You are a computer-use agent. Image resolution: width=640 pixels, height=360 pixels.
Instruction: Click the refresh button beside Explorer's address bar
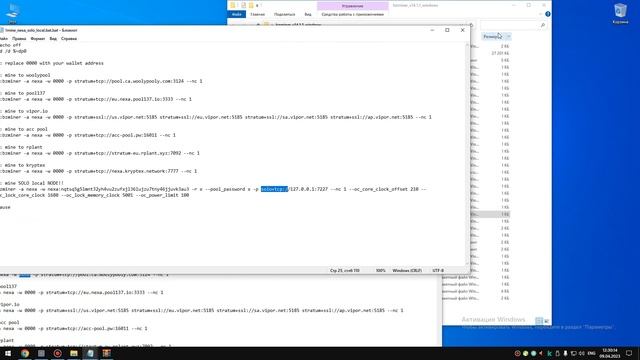pos(471,25)
